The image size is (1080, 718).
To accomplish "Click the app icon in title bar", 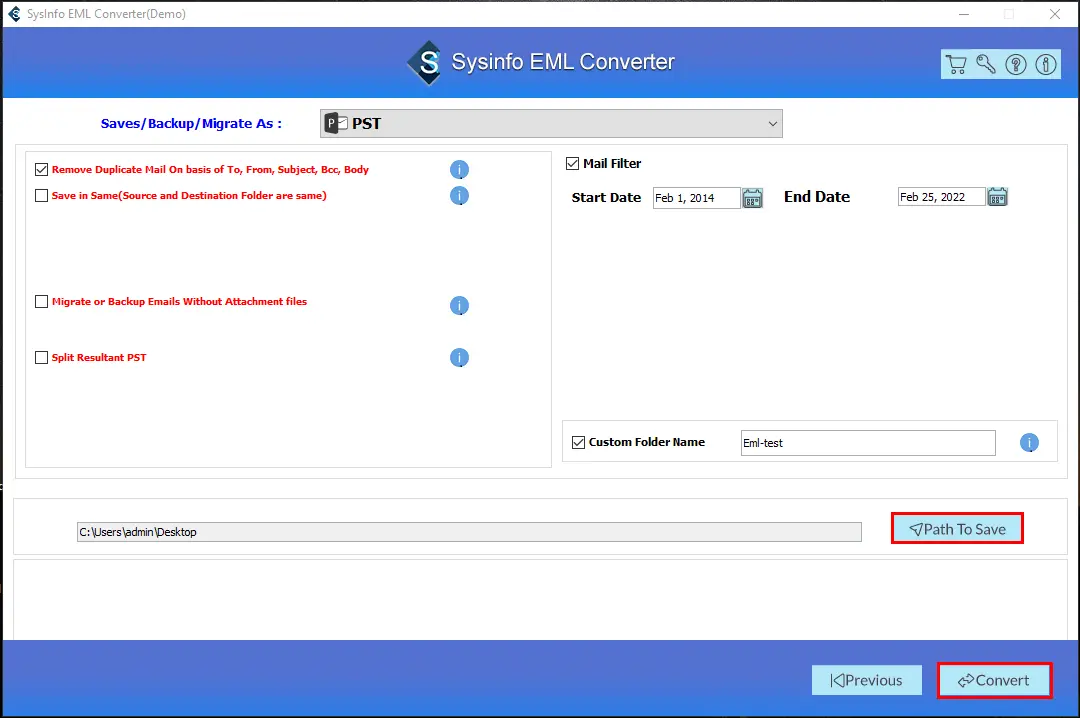I will pos(14,14).
